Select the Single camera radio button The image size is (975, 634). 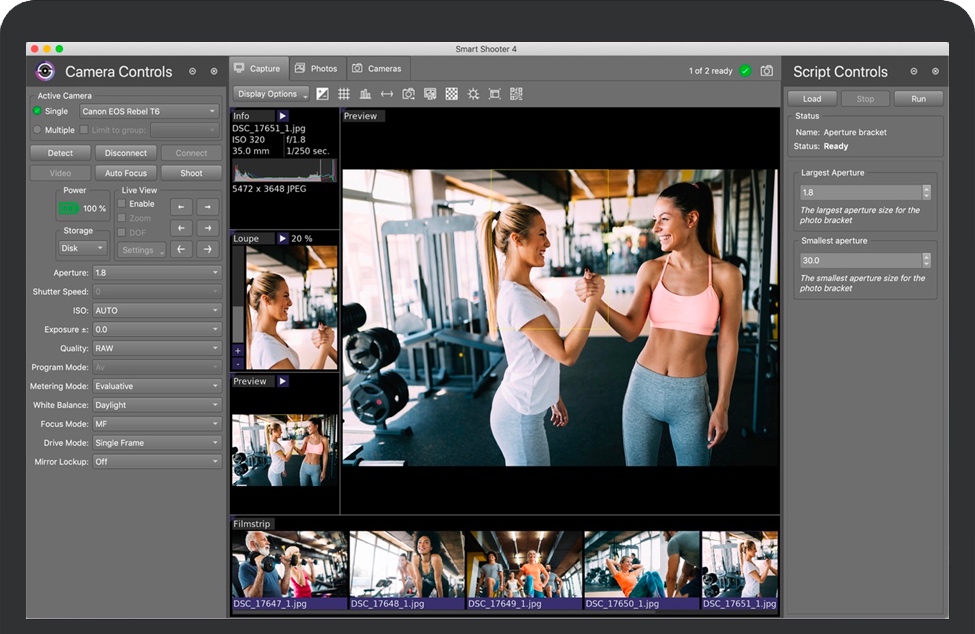(38, 111)
